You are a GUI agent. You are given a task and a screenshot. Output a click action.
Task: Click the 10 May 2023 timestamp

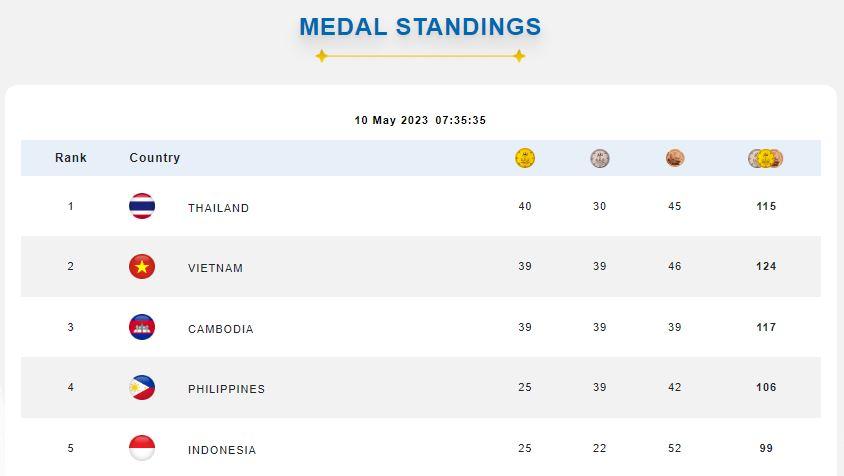(420, 120)
